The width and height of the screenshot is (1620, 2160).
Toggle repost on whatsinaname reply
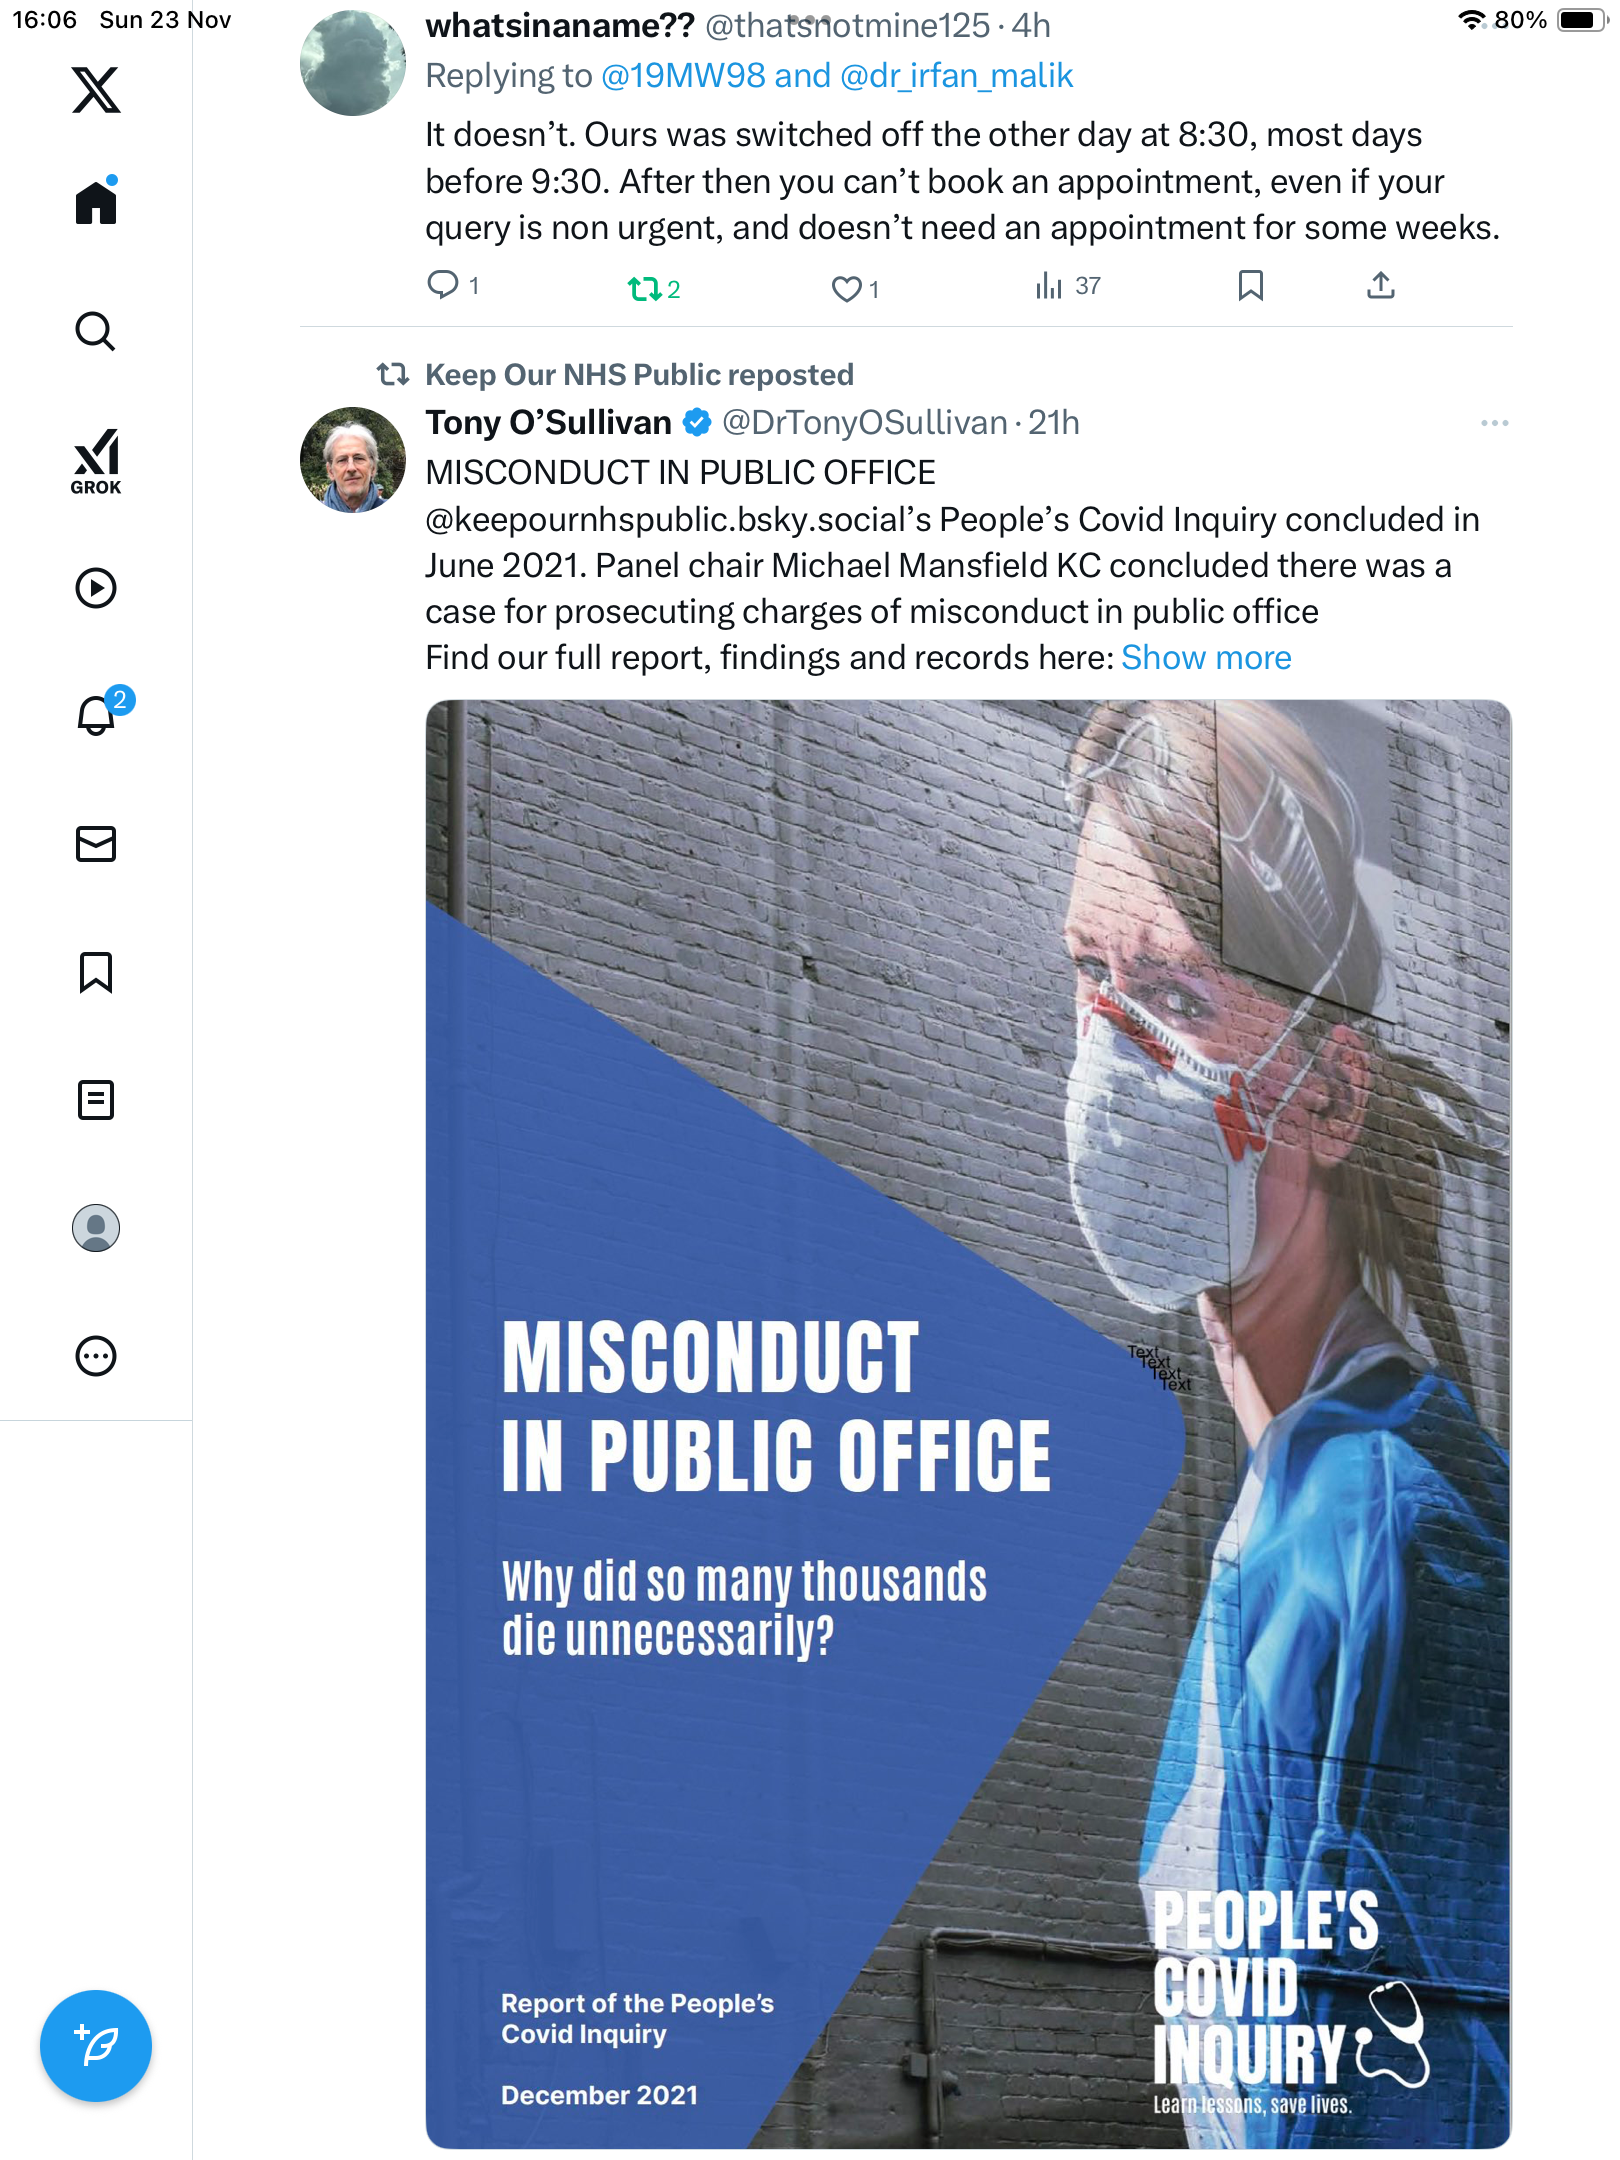(x=645, y=289)
